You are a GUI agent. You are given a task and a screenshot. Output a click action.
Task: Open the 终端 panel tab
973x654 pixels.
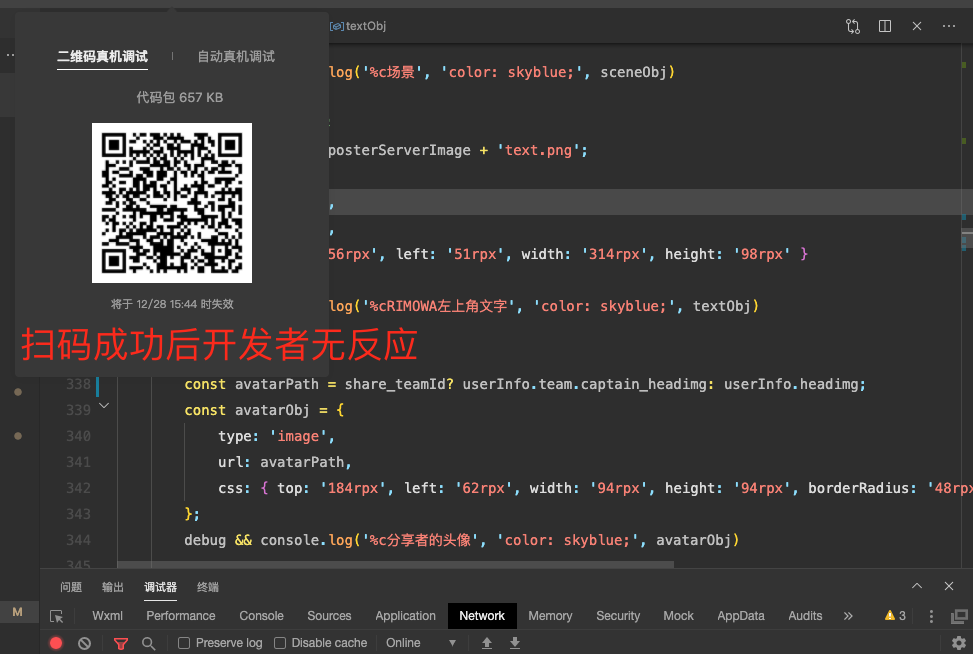(208, 587)
